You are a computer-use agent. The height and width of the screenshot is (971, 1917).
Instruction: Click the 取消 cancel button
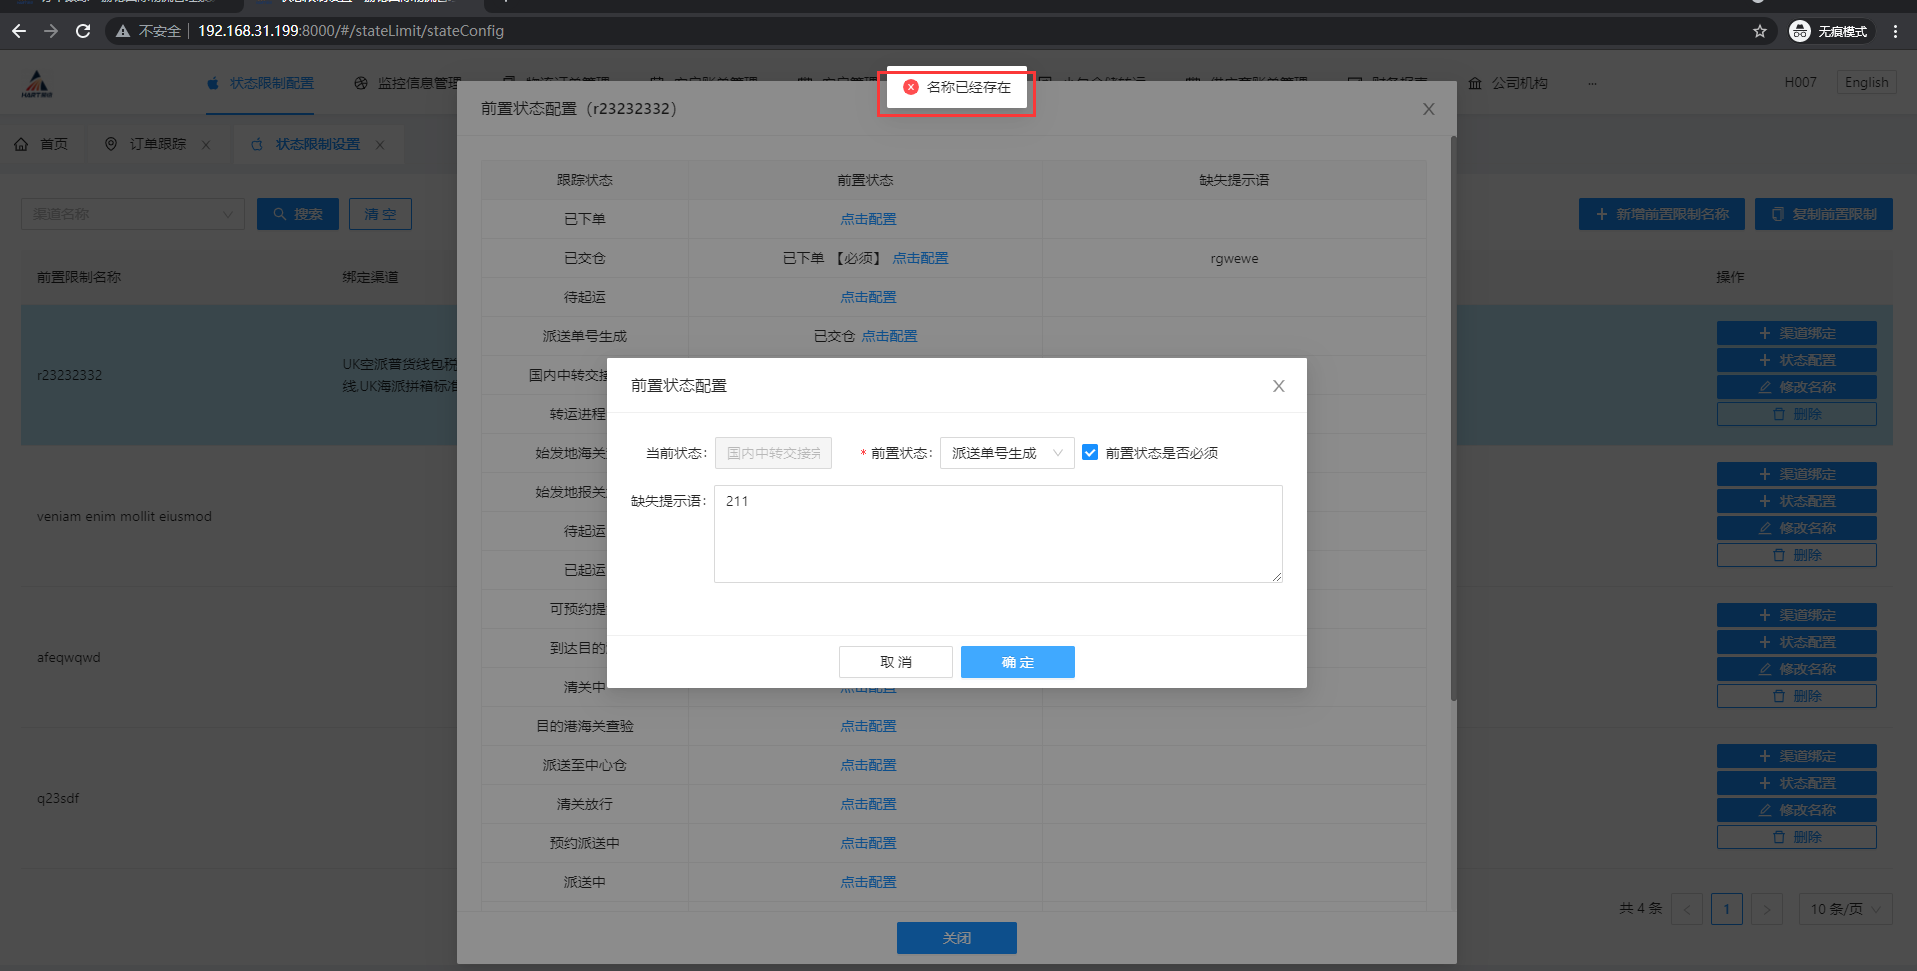point(895,662)
